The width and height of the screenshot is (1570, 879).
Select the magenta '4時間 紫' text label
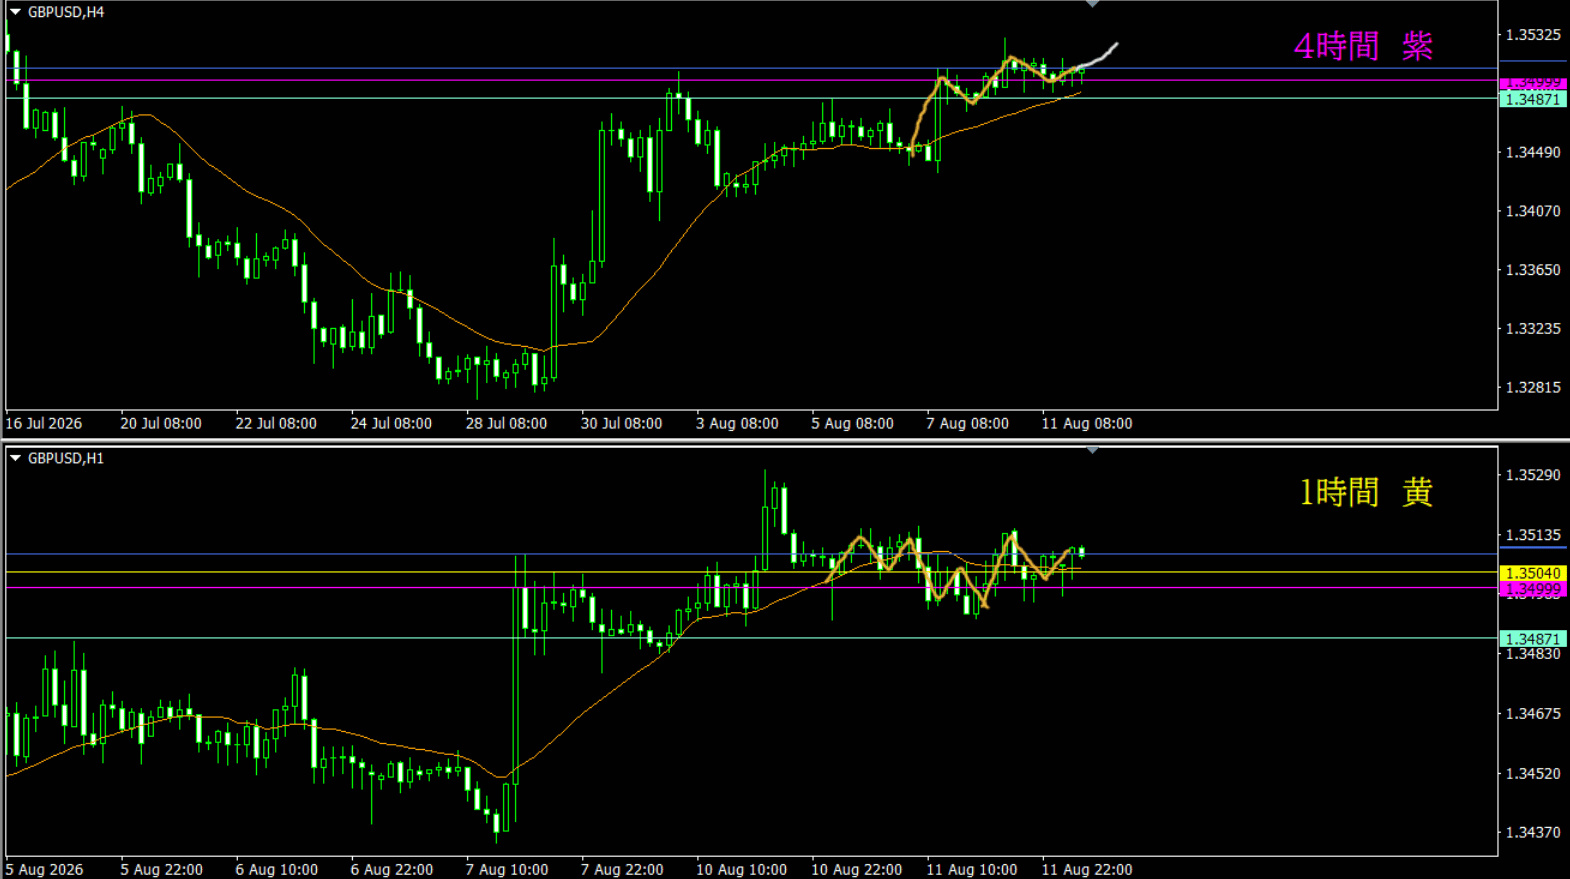(1363, 46)
